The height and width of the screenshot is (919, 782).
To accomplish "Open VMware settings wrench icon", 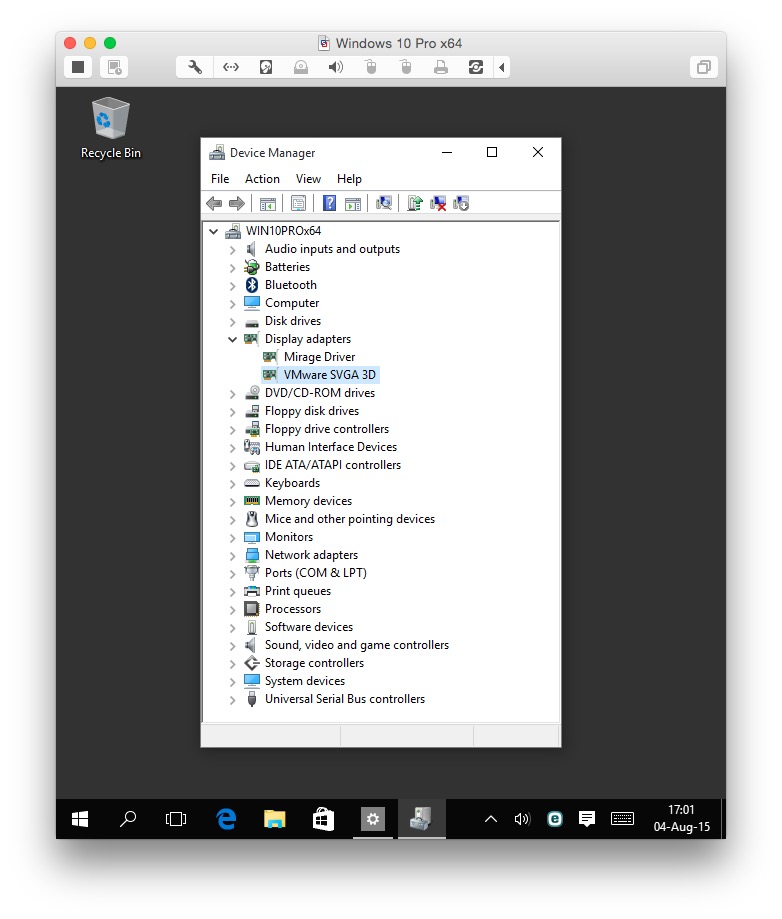I will 195,67.
